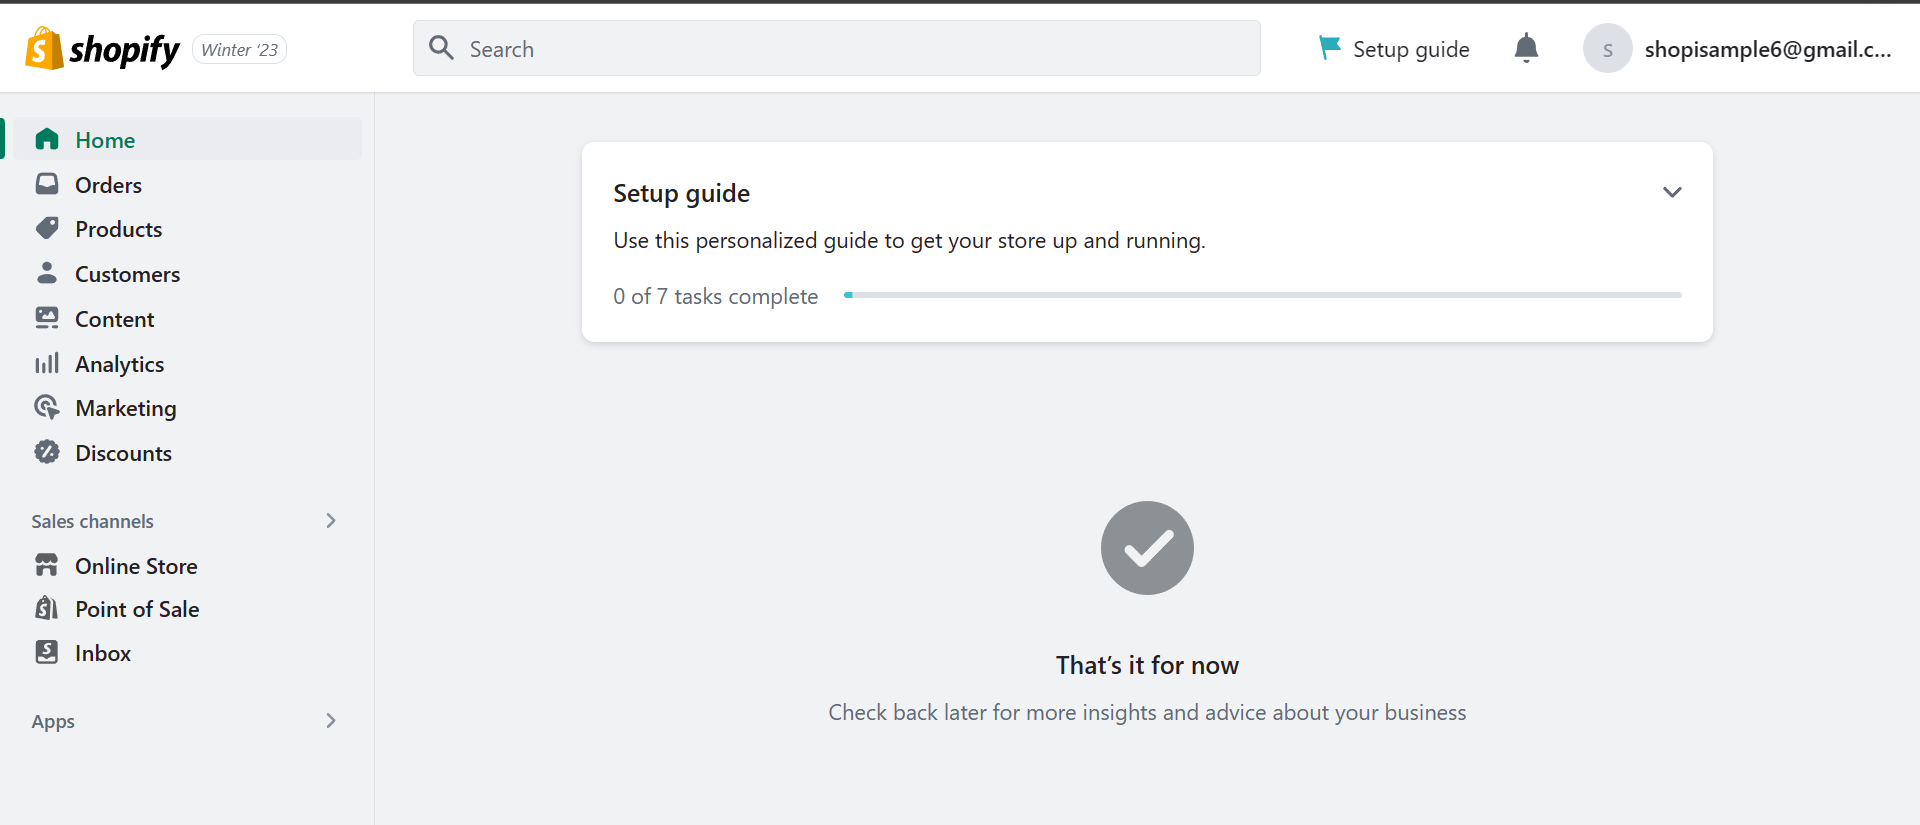Screen dimensions: 1920x825
Task: Click the Customers person icon
Action: tap(47, 273)
